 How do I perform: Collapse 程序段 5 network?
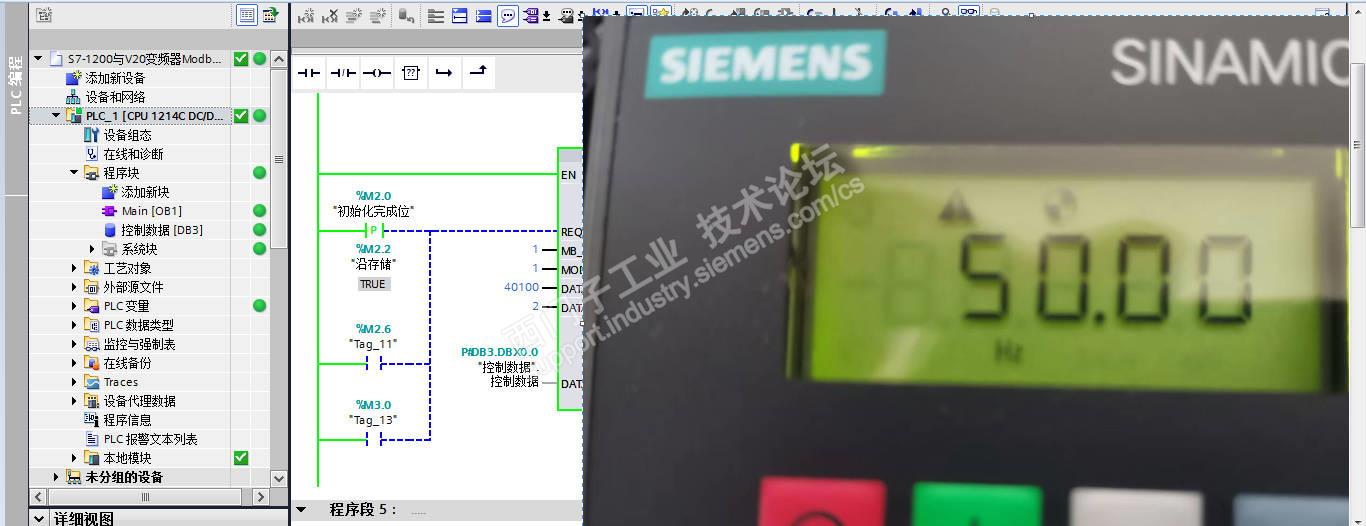point(301,509)
